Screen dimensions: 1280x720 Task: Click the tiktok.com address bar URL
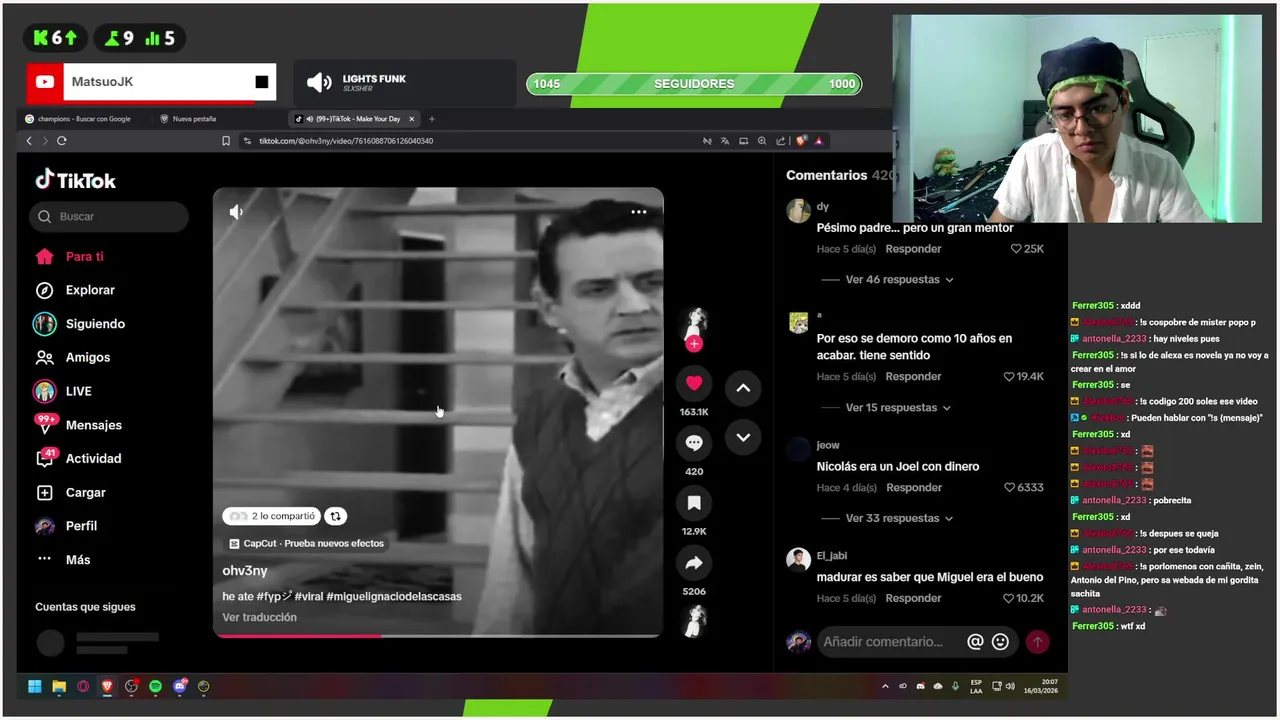pos(346,141)
